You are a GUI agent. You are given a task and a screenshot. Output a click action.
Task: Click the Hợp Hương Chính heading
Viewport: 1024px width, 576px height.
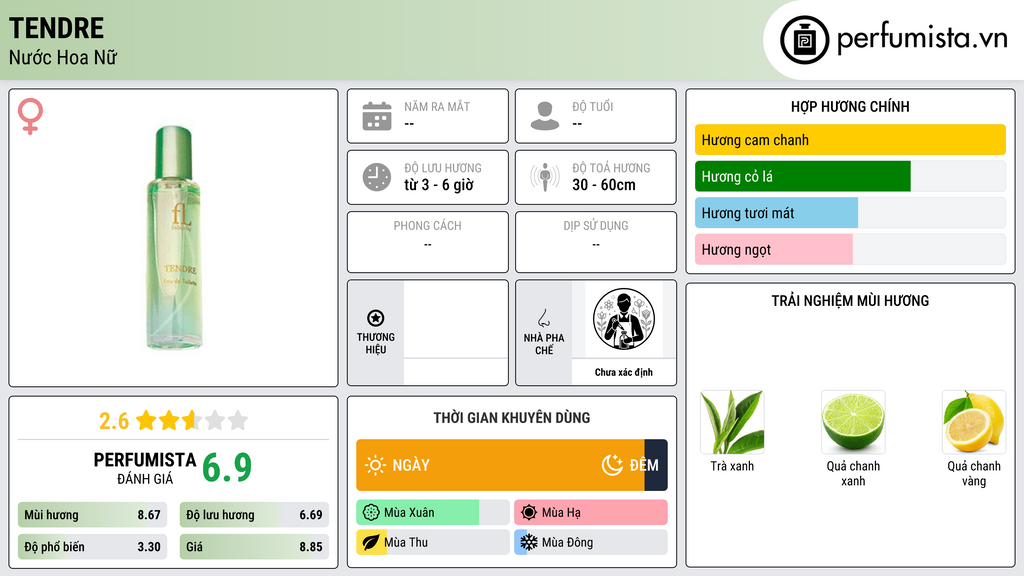click(x=850, y=106)
